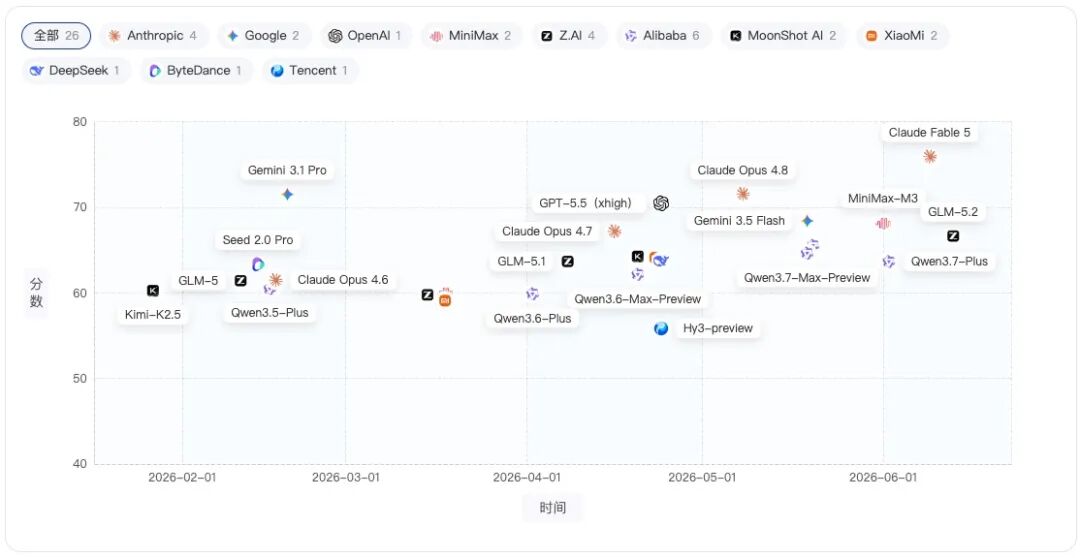
Task: Click the 2026-06-01 axis date
Action: [883, 477]
